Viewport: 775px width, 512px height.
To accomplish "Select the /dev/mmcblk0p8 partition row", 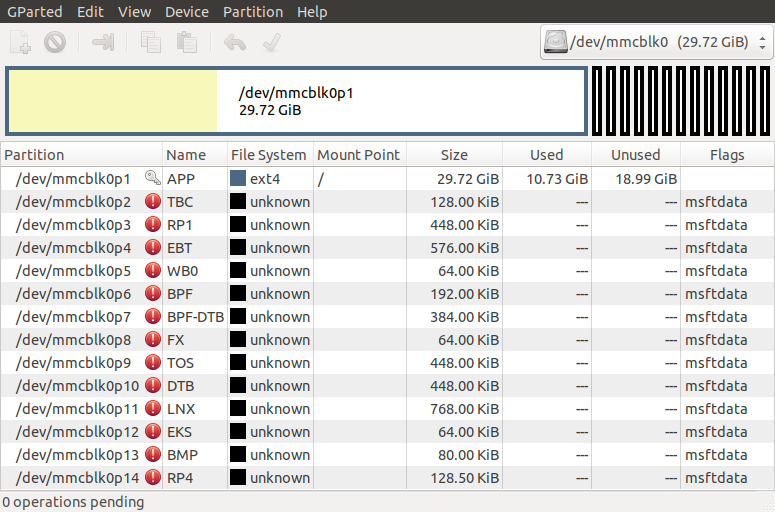I will click(x=387, y=339).
